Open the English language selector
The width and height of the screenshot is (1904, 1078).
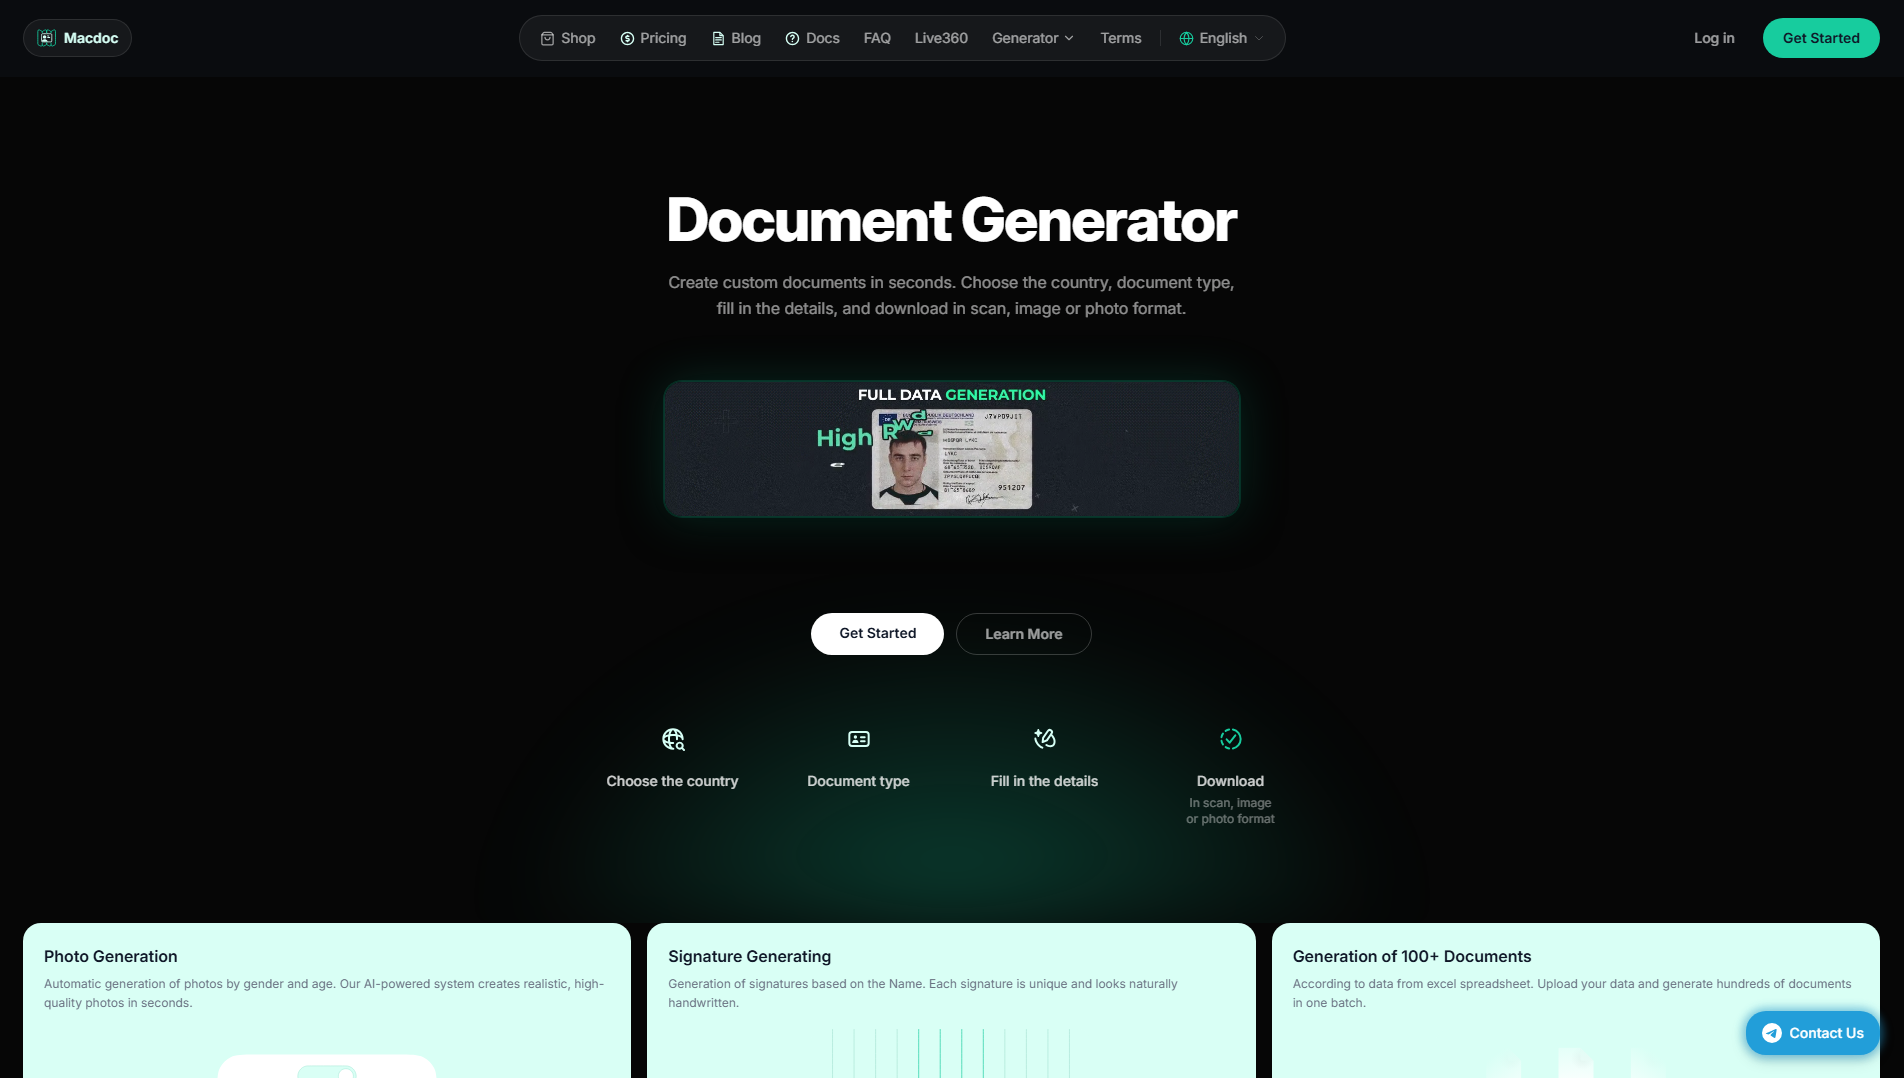click(x=1221, y=38)
